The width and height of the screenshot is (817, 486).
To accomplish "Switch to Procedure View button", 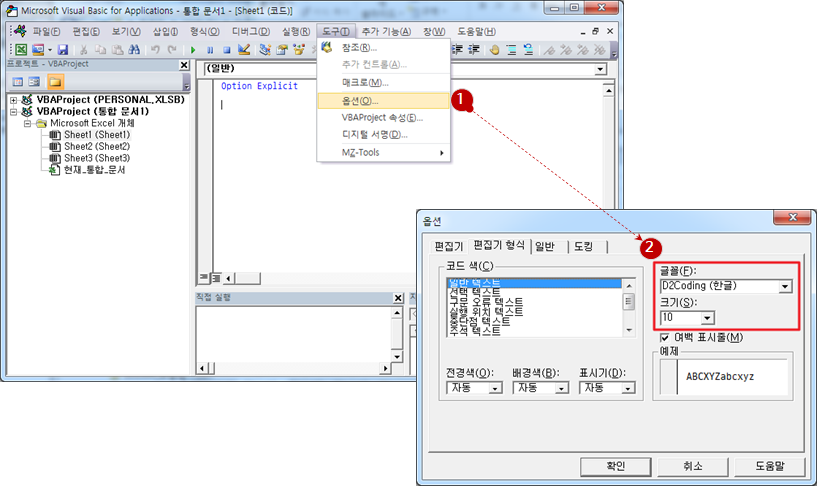I will coord(203,278).
